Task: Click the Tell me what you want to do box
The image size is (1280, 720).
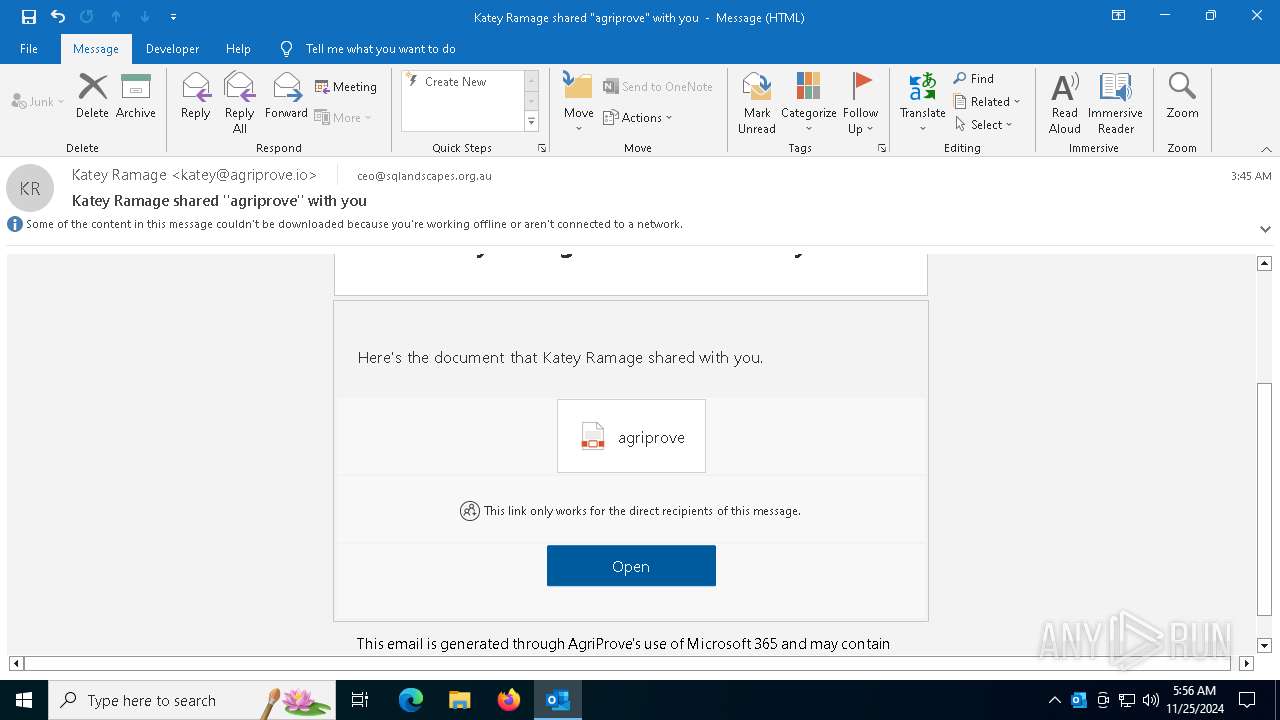Action: pyautogui.click(x=380, y=49)
